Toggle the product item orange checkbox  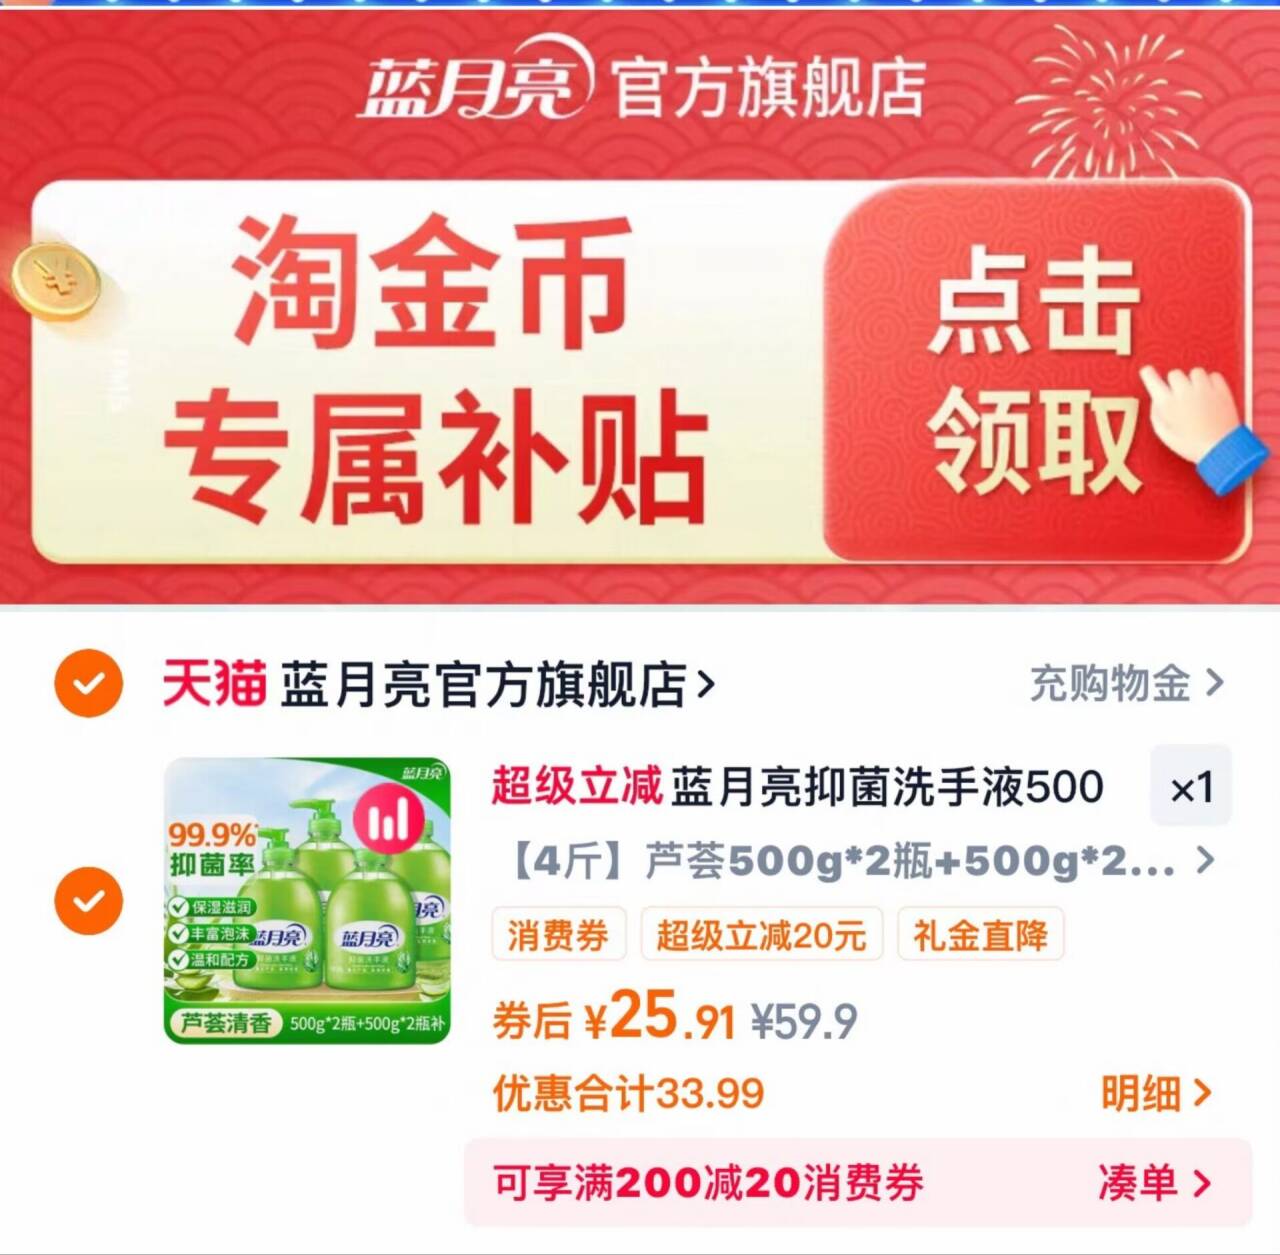(x=88, y=900)
